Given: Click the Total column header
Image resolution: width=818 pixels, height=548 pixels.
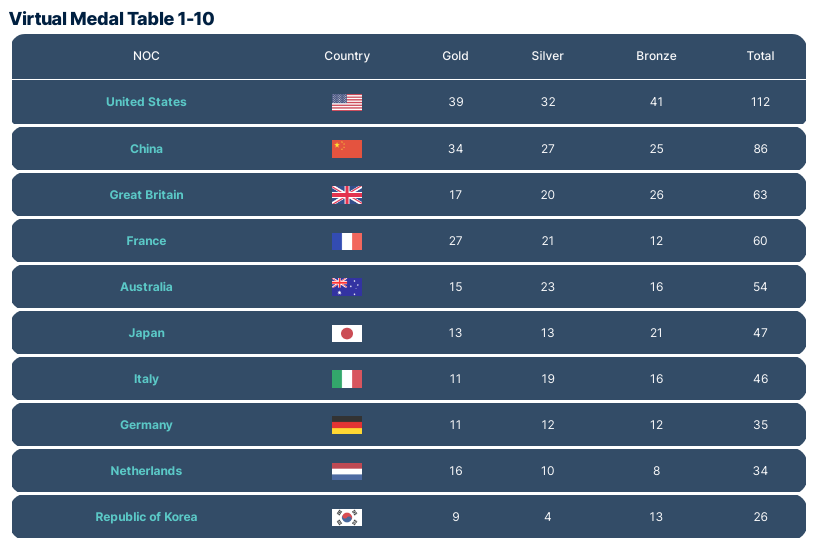Looking at the screenshot, I should [x=760, y=56].
